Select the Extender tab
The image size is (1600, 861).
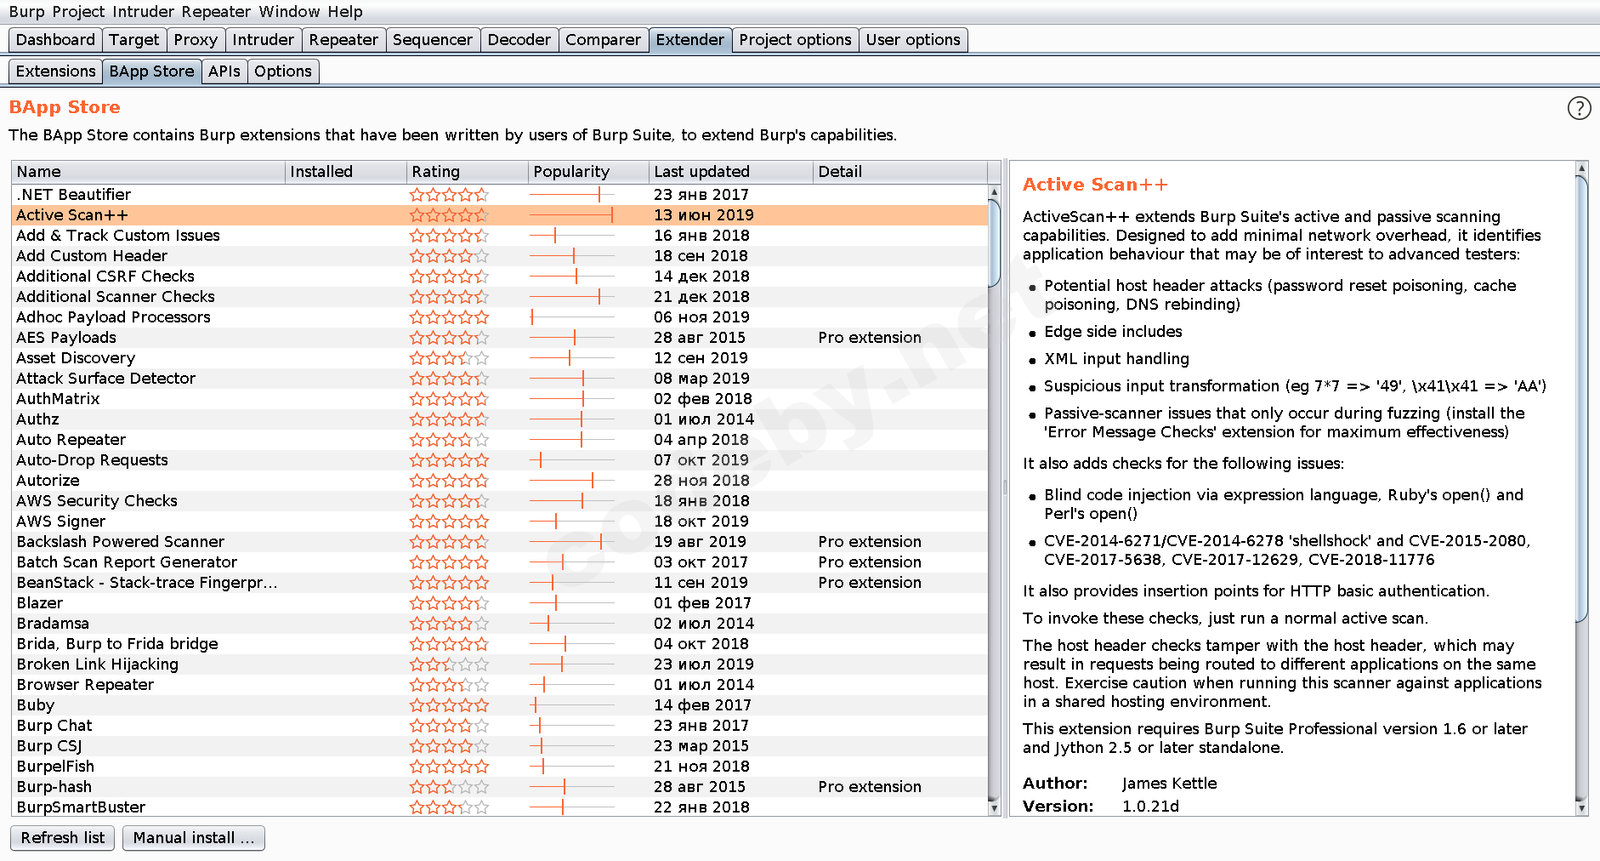click(690, 40)
